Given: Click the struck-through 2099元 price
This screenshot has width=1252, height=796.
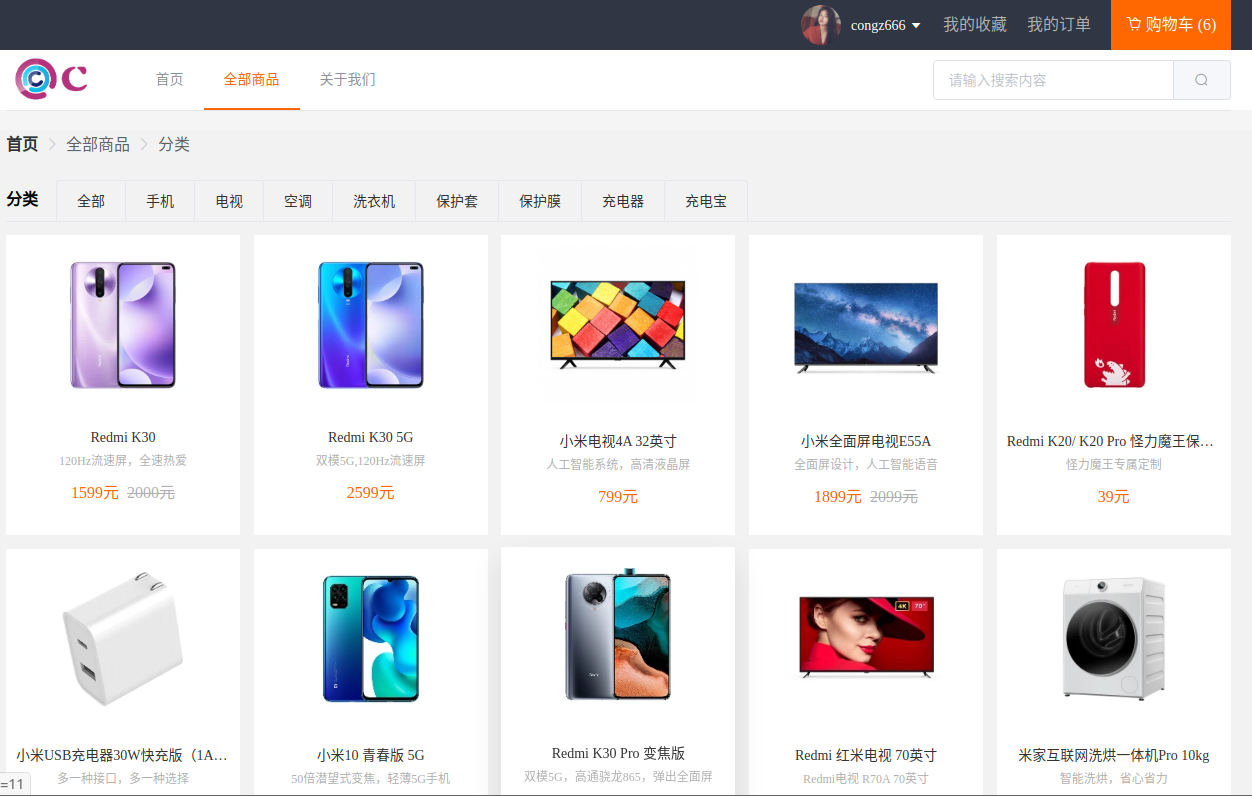Looking at the screenshot, I should coord(894,497).
